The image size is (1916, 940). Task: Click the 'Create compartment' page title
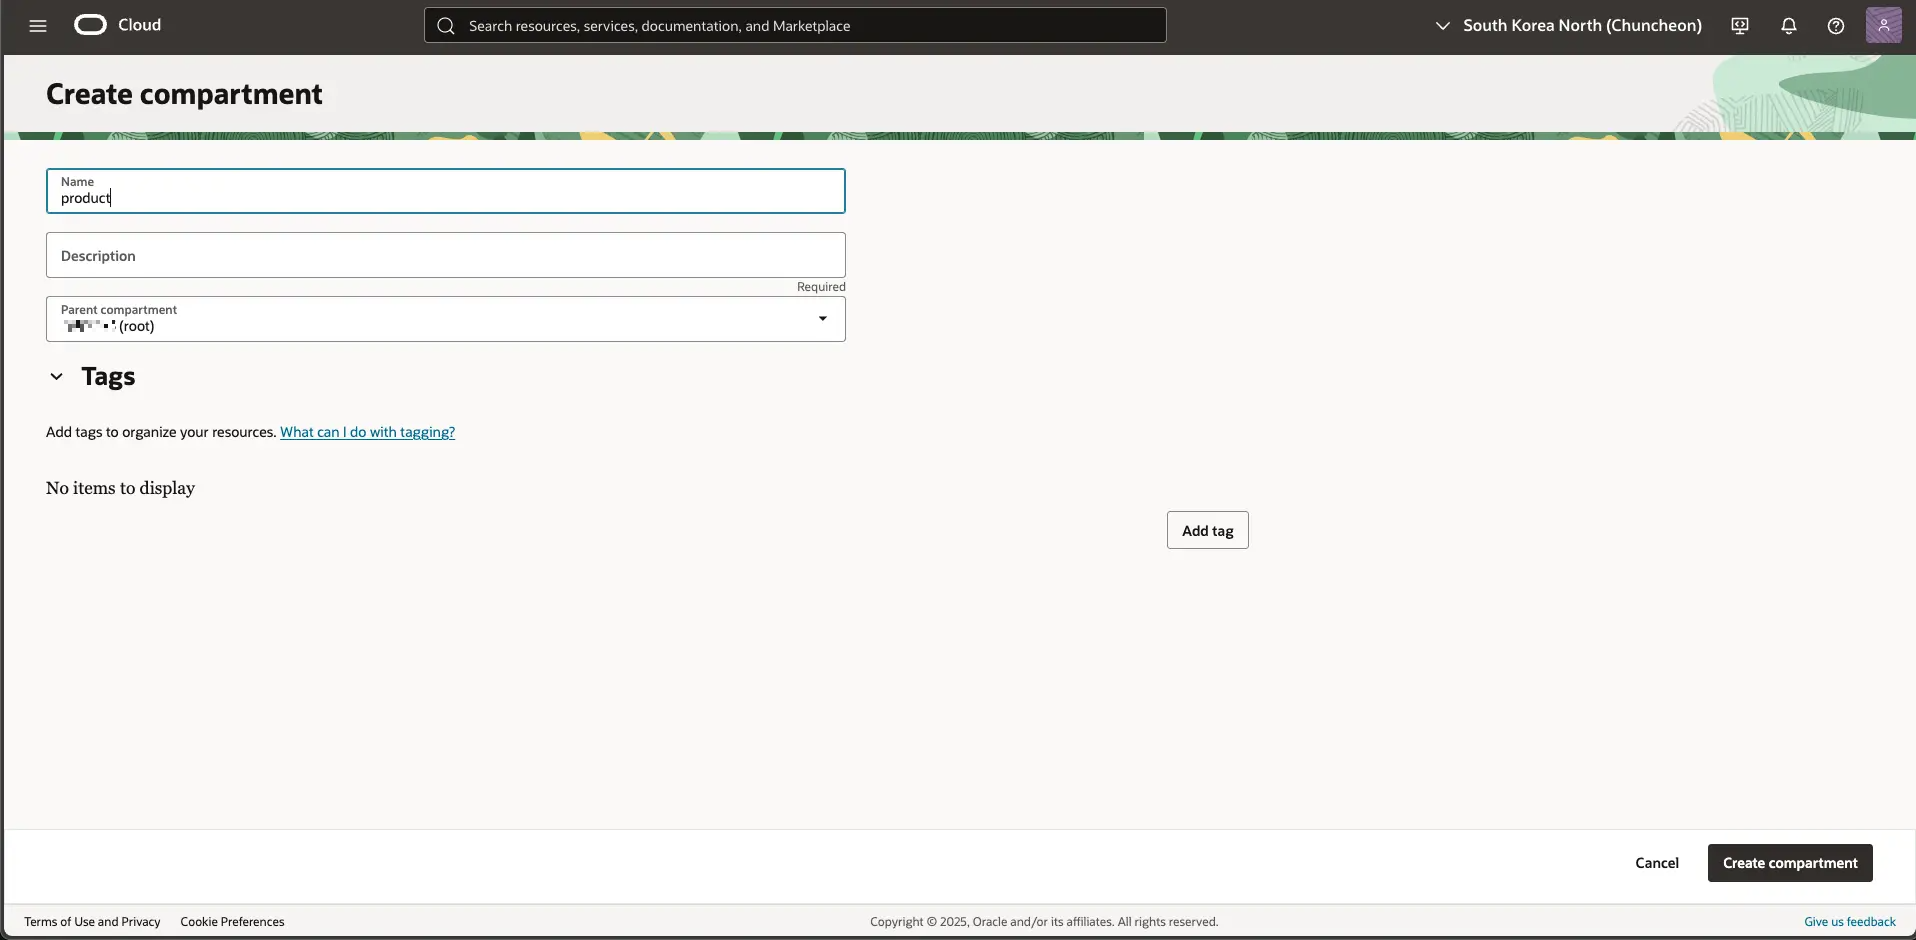pyautogui.click(x=184, y=94)
